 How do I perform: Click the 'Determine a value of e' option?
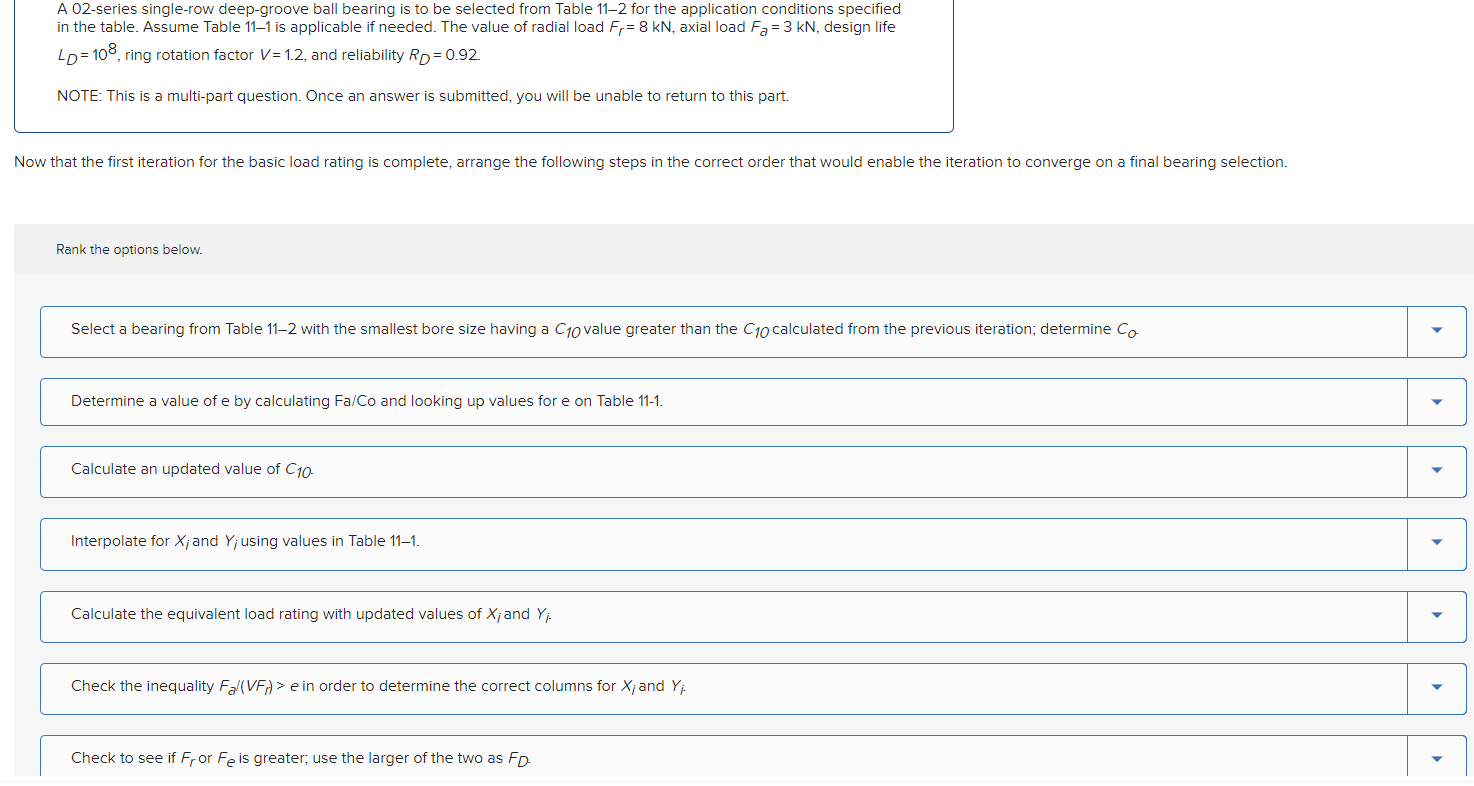366,401
